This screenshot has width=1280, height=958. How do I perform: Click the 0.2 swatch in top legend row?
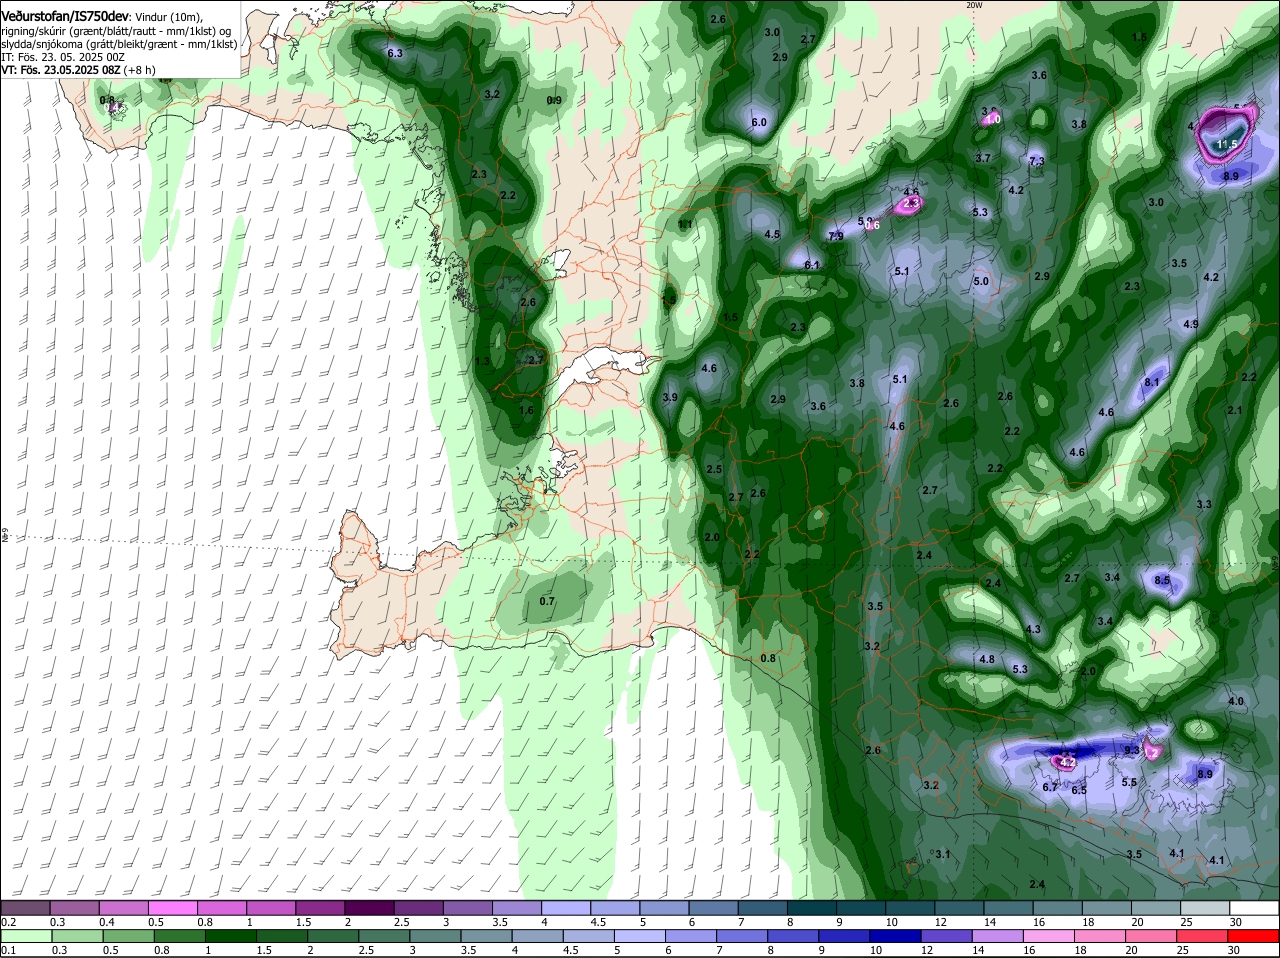(26, 909)
